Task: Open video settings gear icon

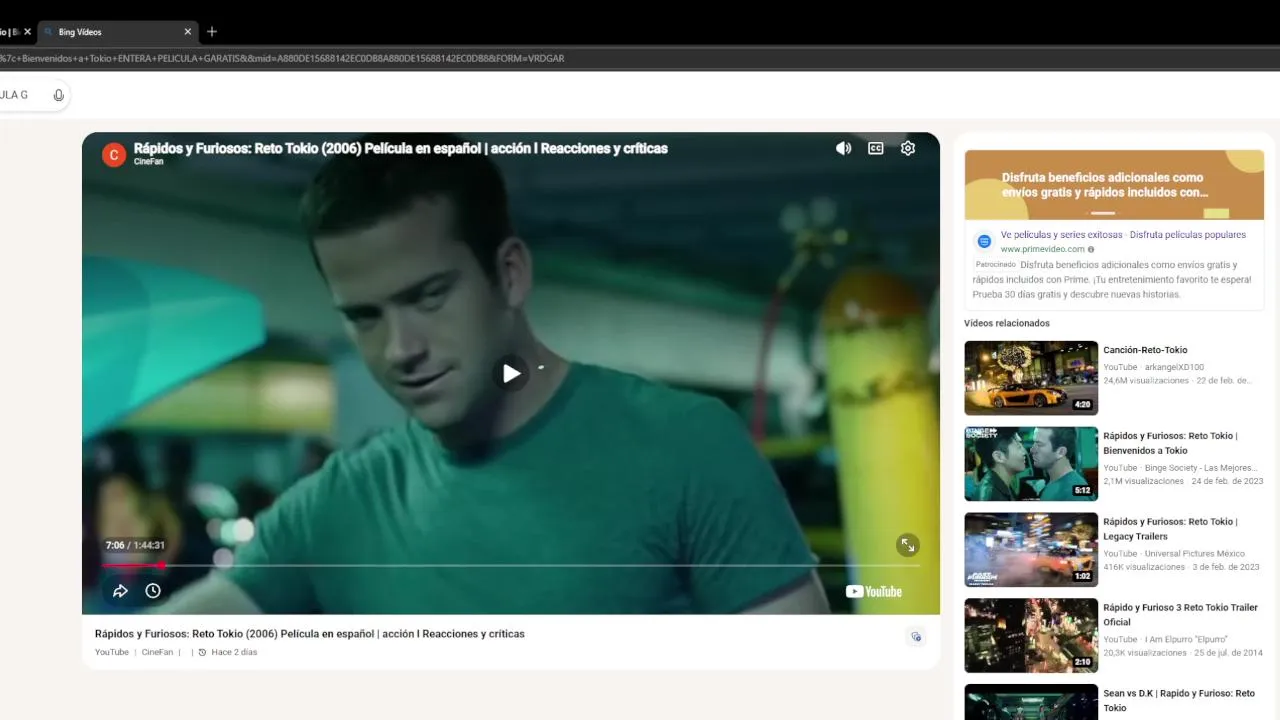Action: [x=908, y=148]
